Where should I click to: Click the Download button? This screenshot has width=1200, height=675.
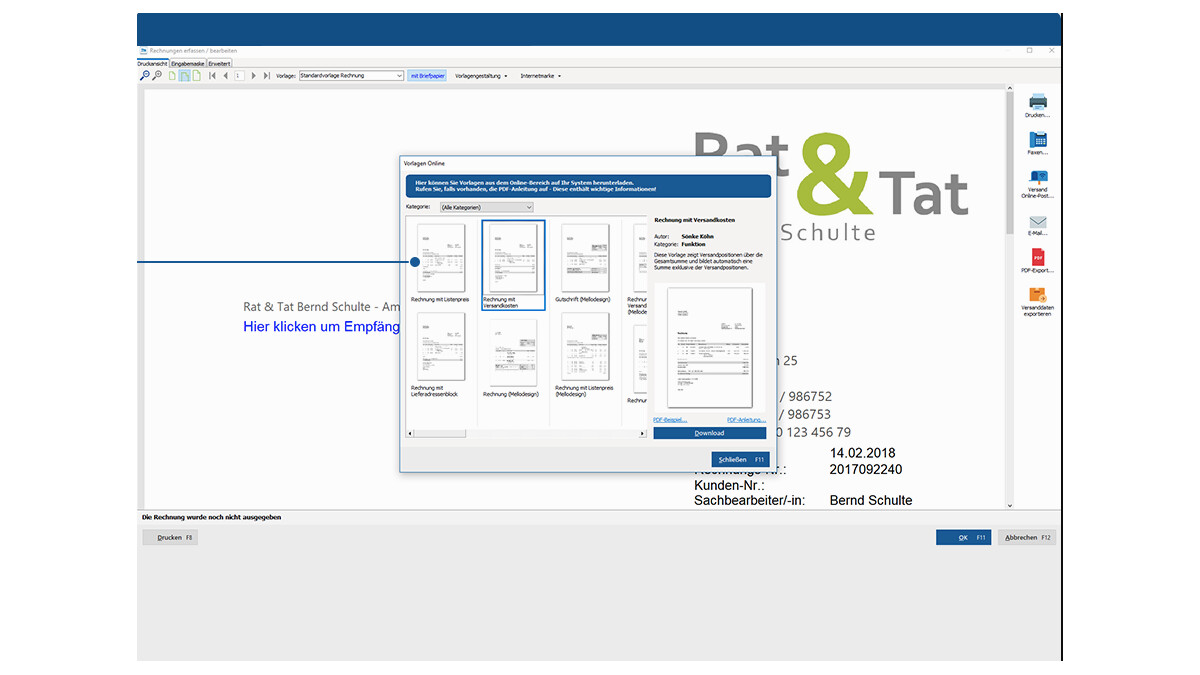pos(709,433)
